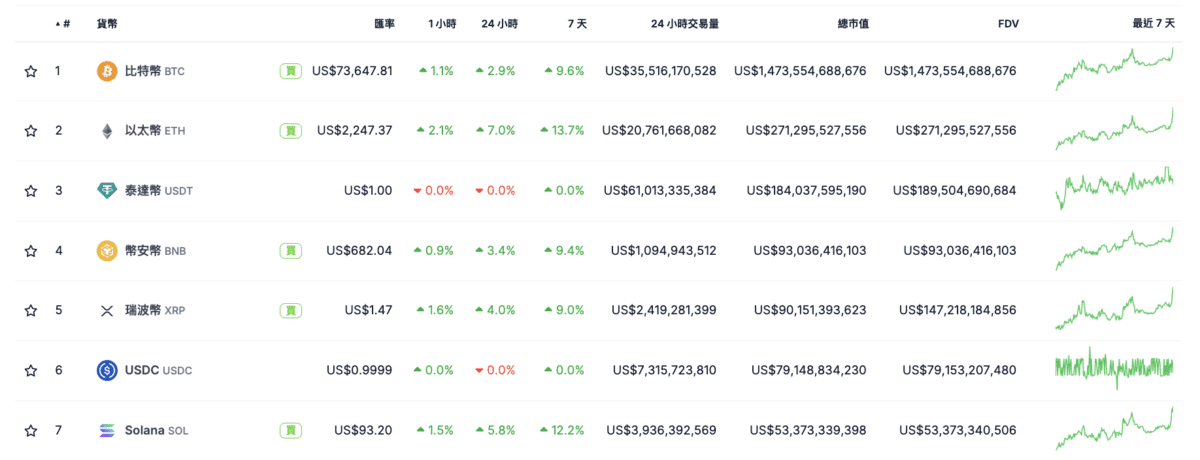Click the USDC coin logo
Screen dimensions: 1200x460
[107, 370]
